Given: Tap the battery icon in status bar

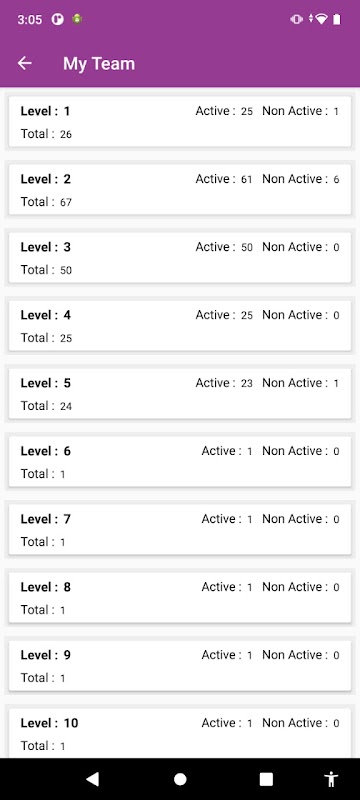Looking at the screenshot, I should point(337,19).
